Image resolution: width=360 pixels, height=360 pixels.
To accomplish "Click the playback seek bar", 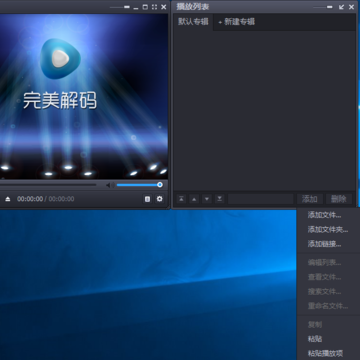I will click(48, 185).
